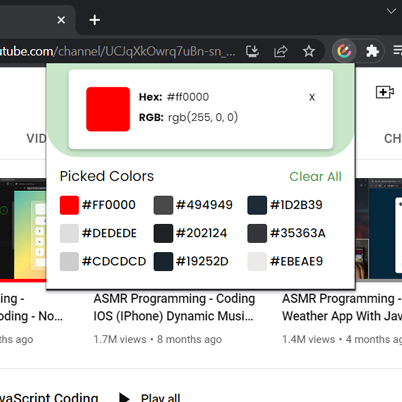Bookmark this page with the star icon
Viewport: 402px width, 402px height.
click(x=309, y=51)
